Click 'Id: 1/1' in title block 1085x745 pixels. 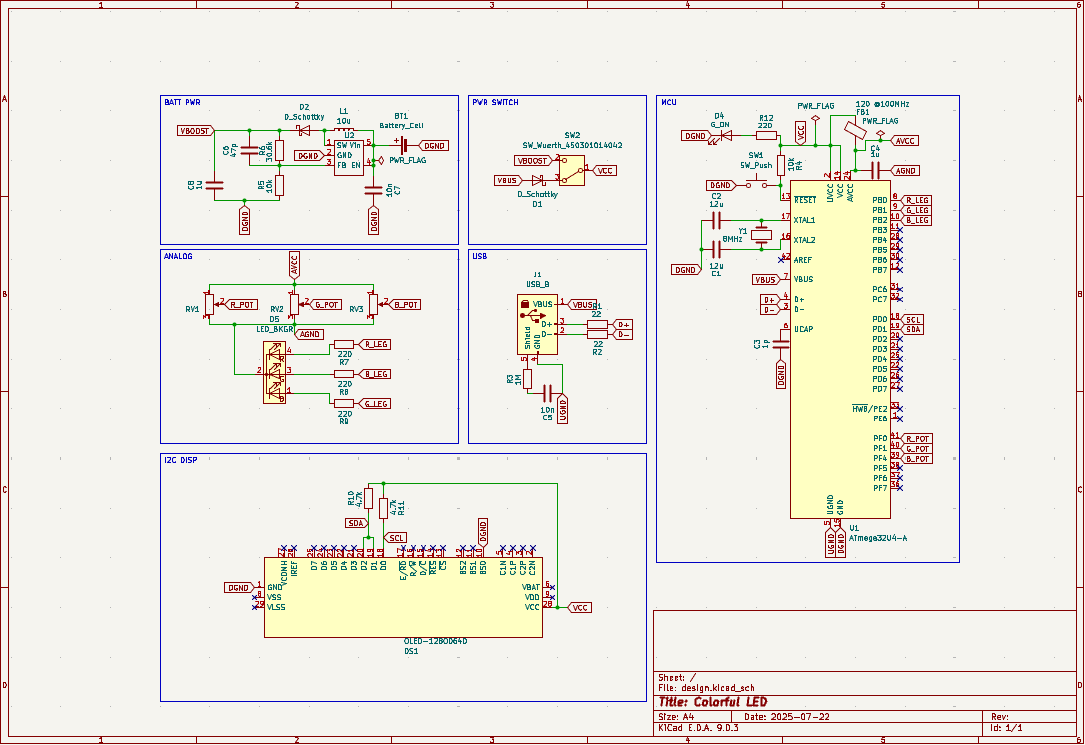pyautogui.click(x=1007, y=728)
